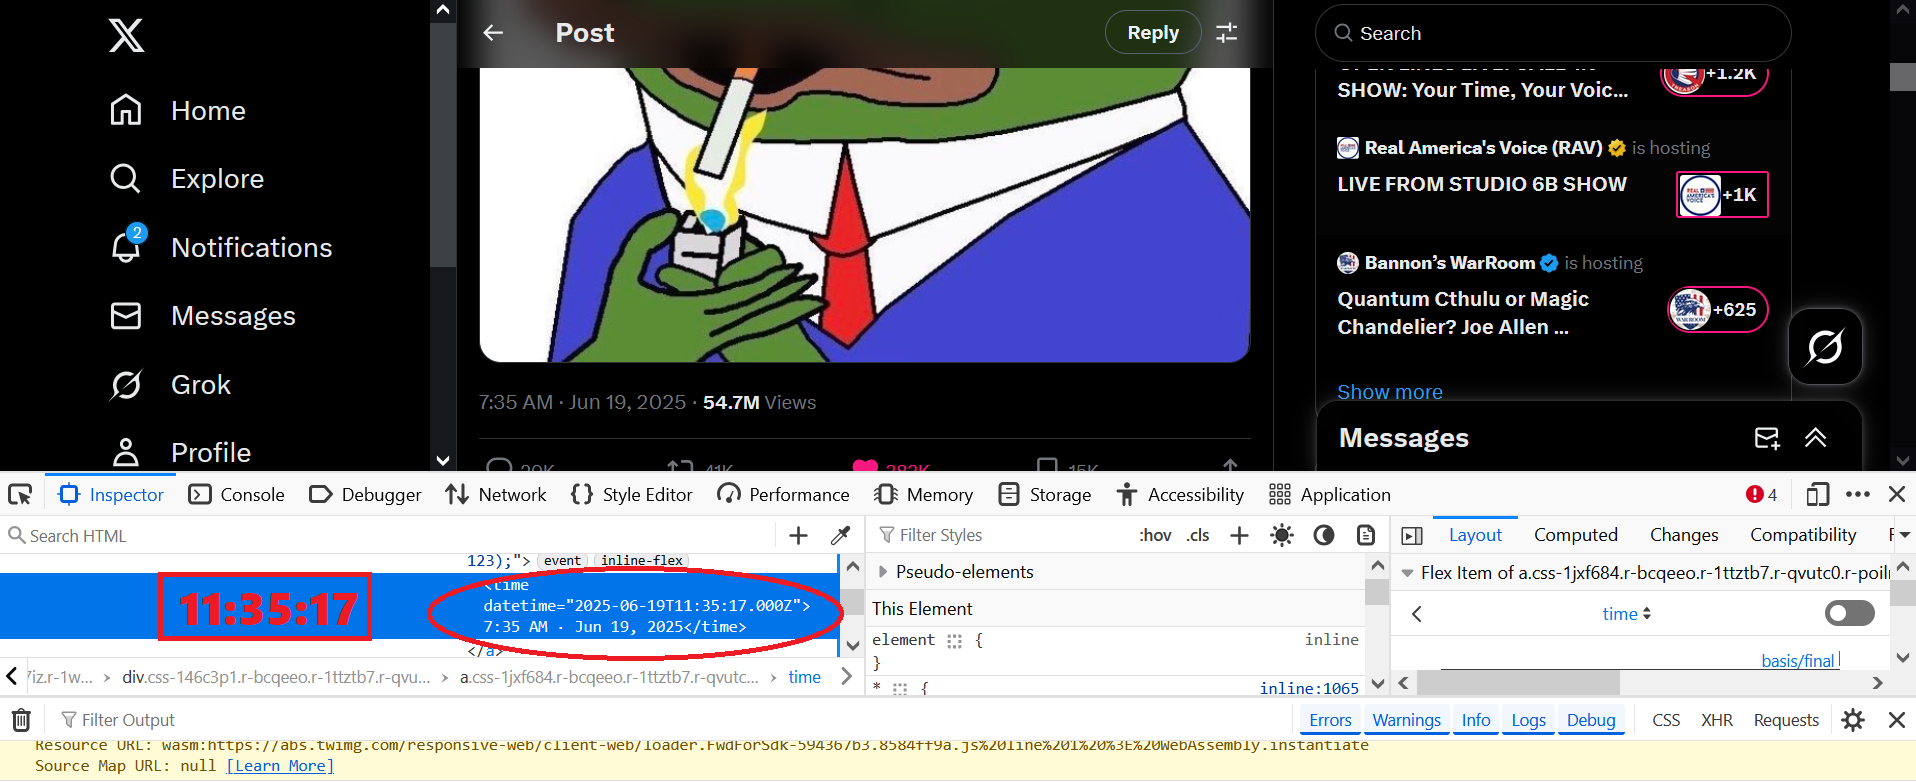The height and width of the screenshot is (782, 1916).
Task: Close the developer tools panel
Action: click(x=1897, y=495)
